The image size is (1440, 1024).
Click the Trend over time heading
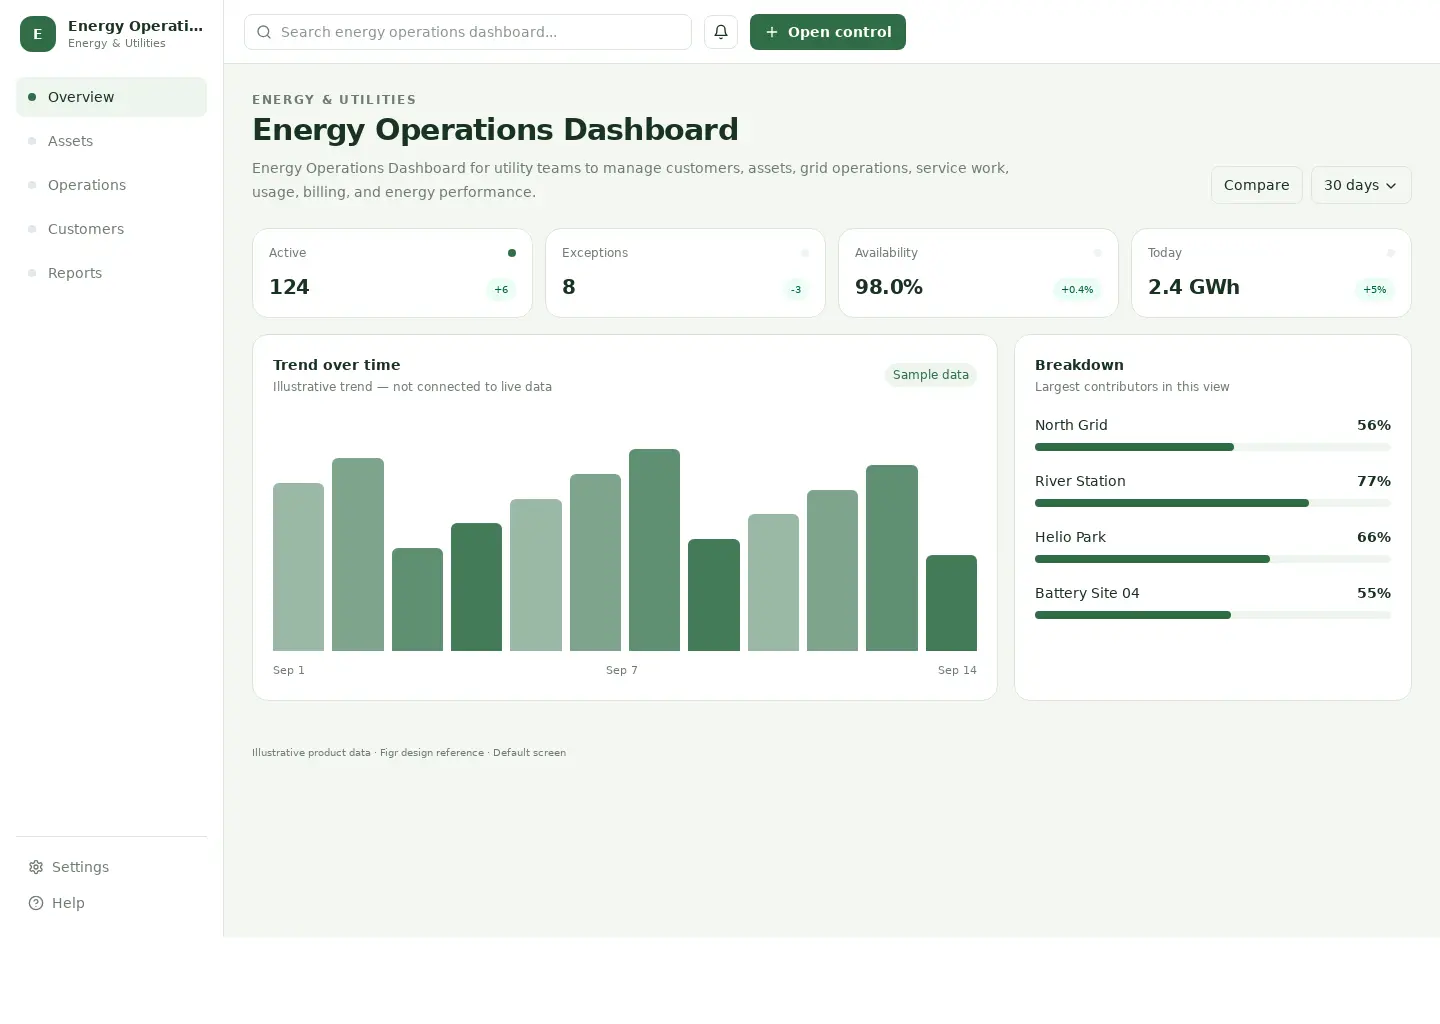[337, 365]
